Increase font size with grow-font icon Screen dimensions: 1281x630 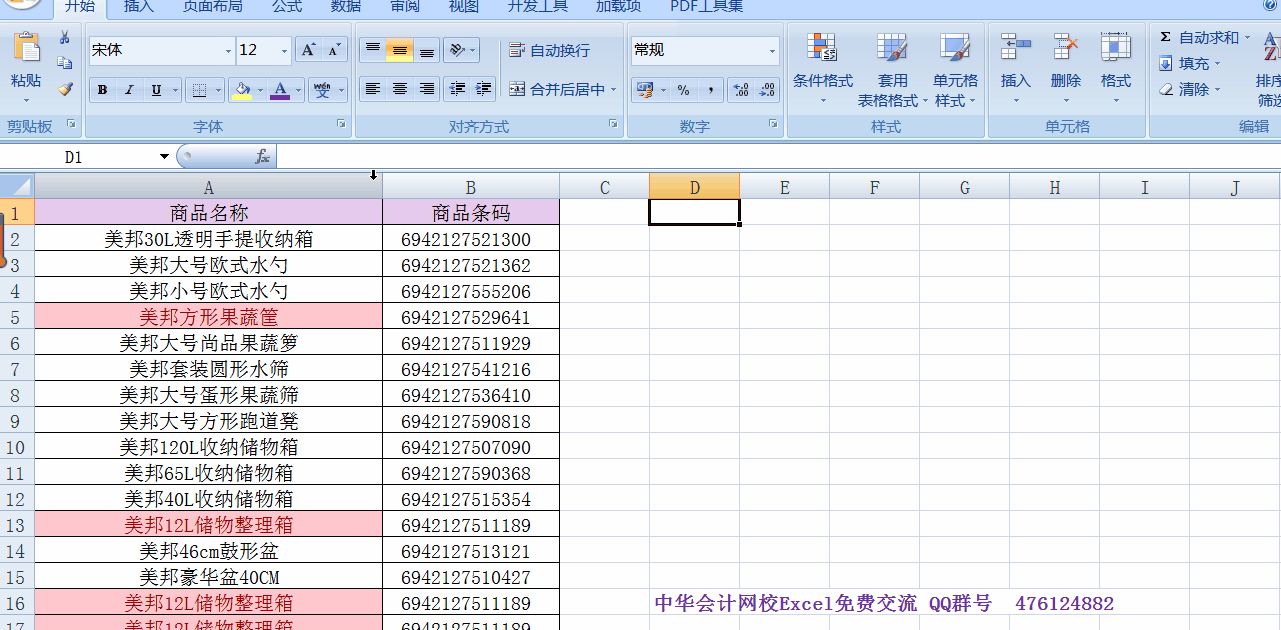point(309,50)
